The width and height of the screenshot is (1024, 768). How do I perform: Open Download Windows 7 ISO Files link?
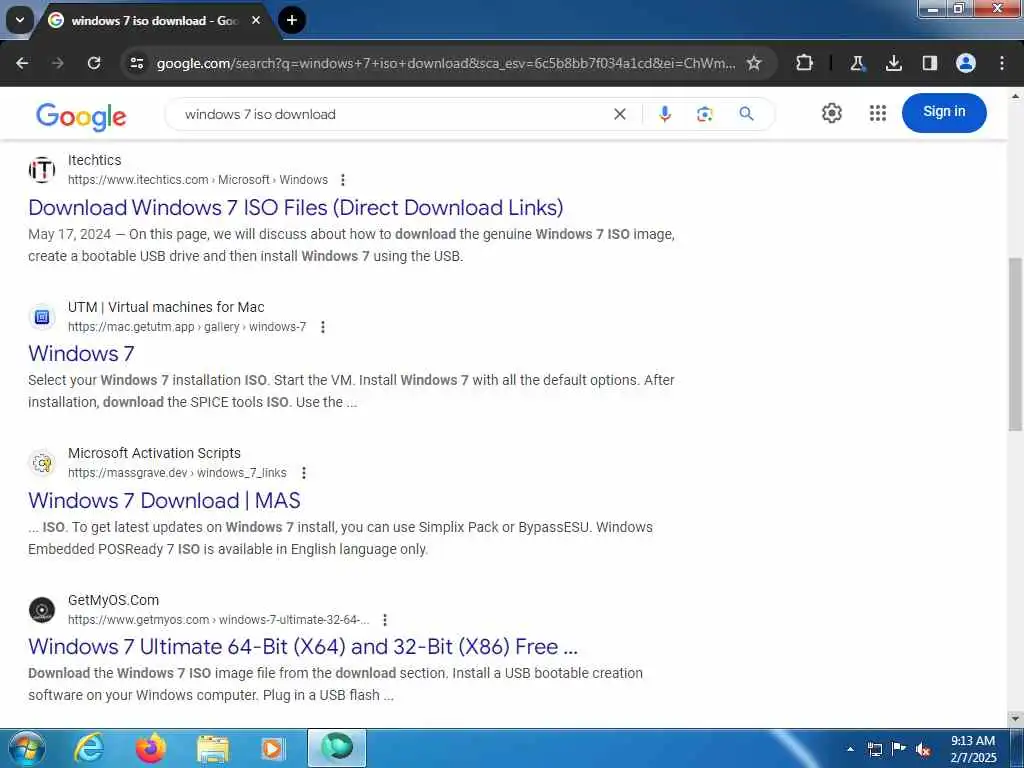(296, 208)
